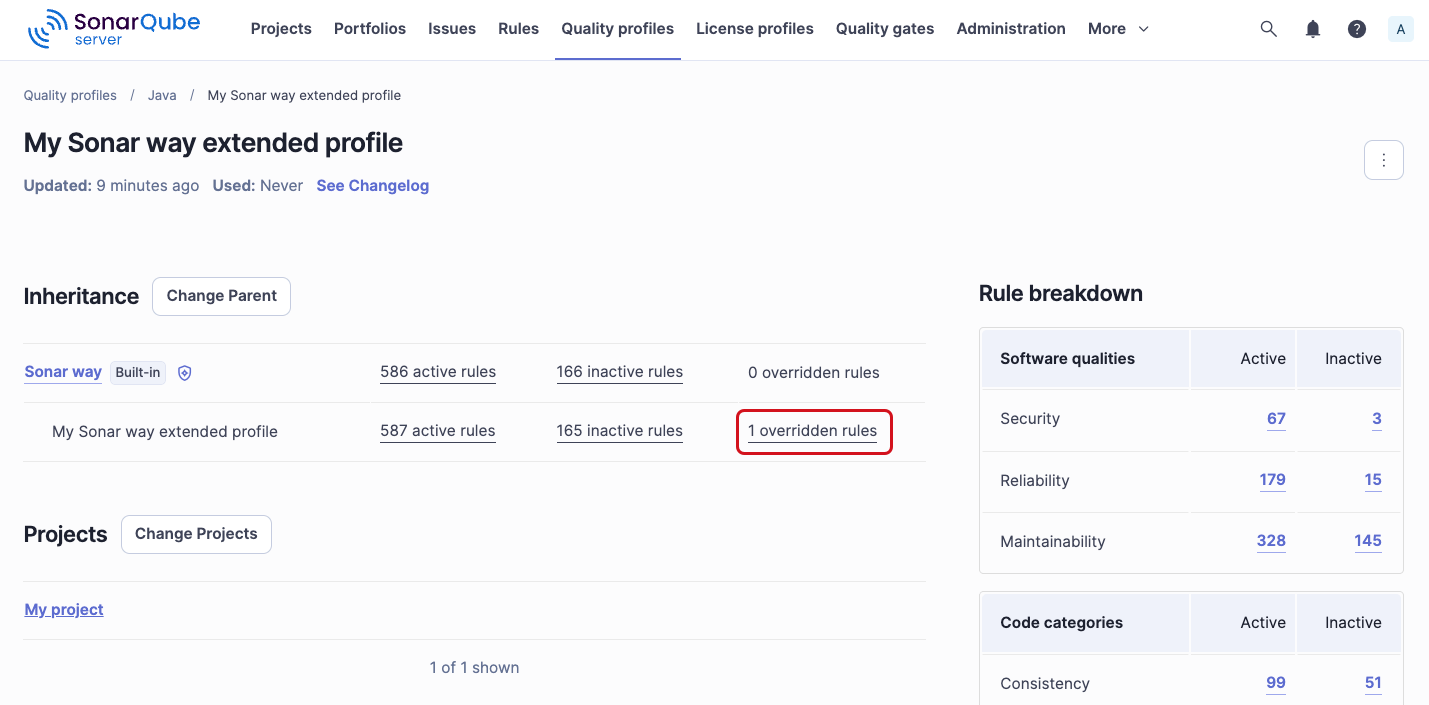Click the Quality profiles breadcrumb link

click(x=70, y=96)
